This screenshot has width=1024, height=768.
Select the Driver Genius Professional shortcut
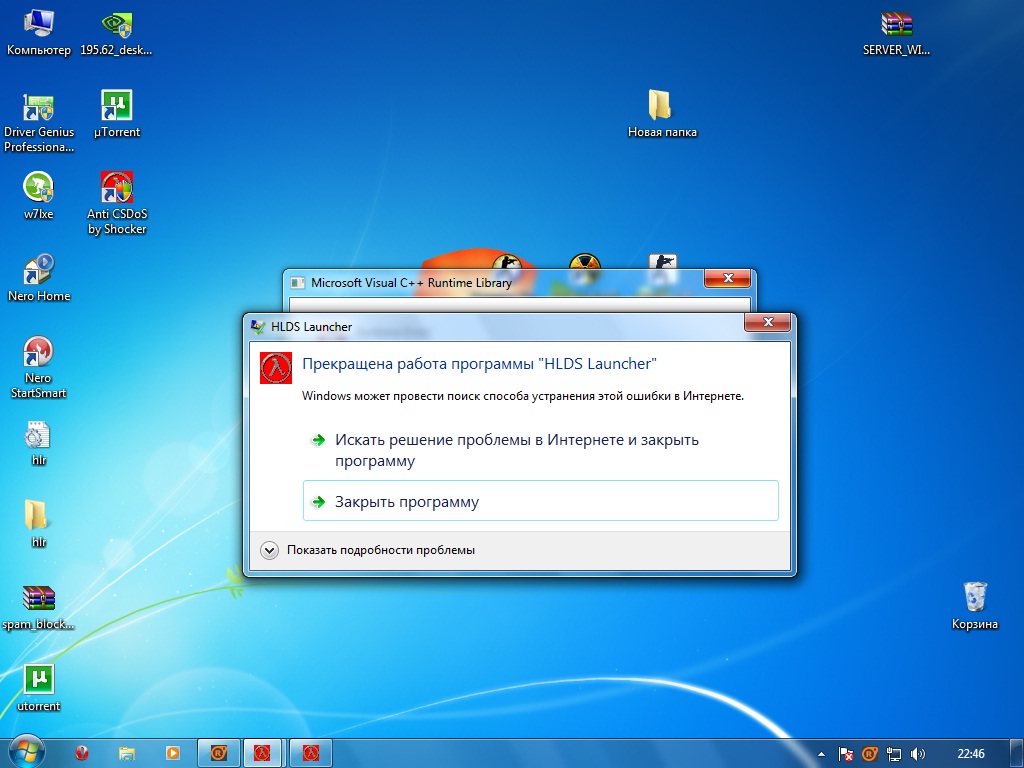click(39, 122)
